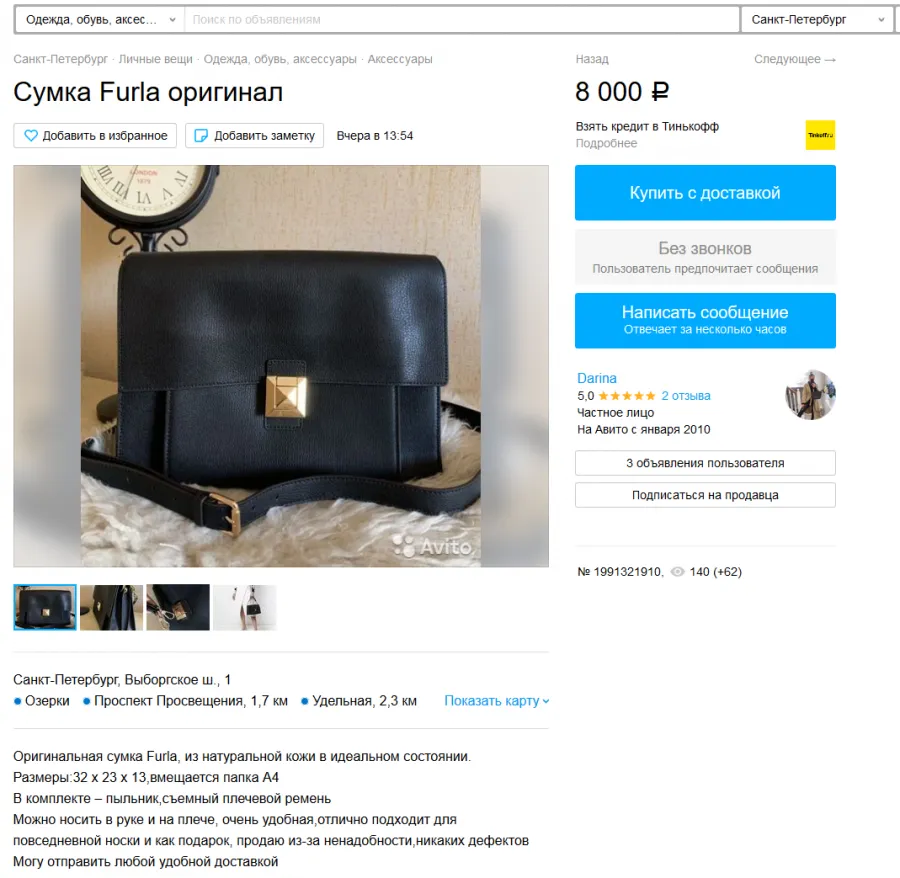Focus the Поиск по объявлениям search field
900x878 pixels.
coord(462,20)
